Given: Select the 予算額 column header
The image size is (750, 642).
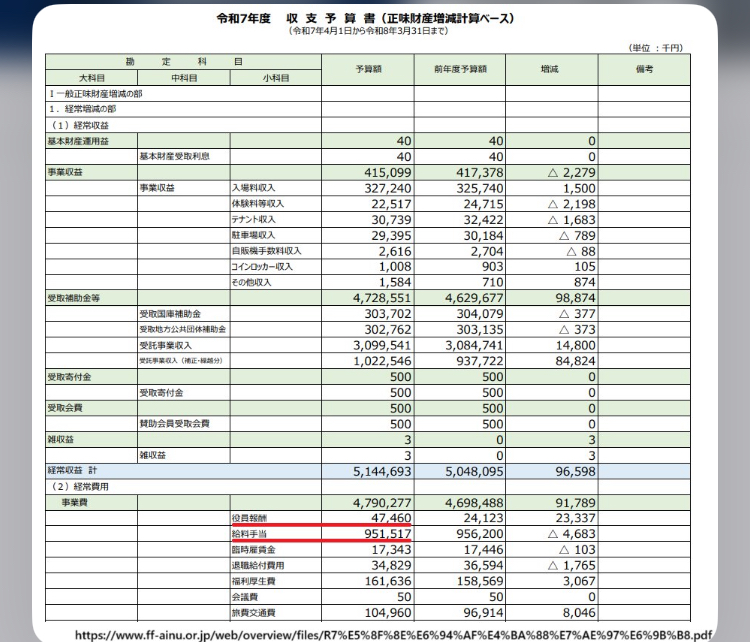Looking at the screenshot, I should click(x=368, y=69).
